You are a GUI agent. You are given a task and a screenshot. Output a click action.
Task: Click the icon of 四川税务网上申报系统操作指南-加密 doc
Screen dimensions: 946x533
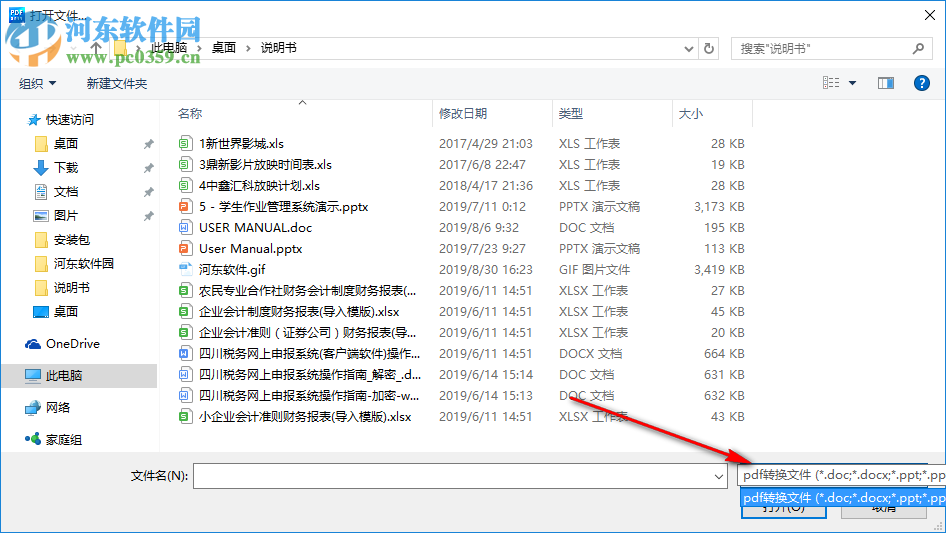point(185,395)
